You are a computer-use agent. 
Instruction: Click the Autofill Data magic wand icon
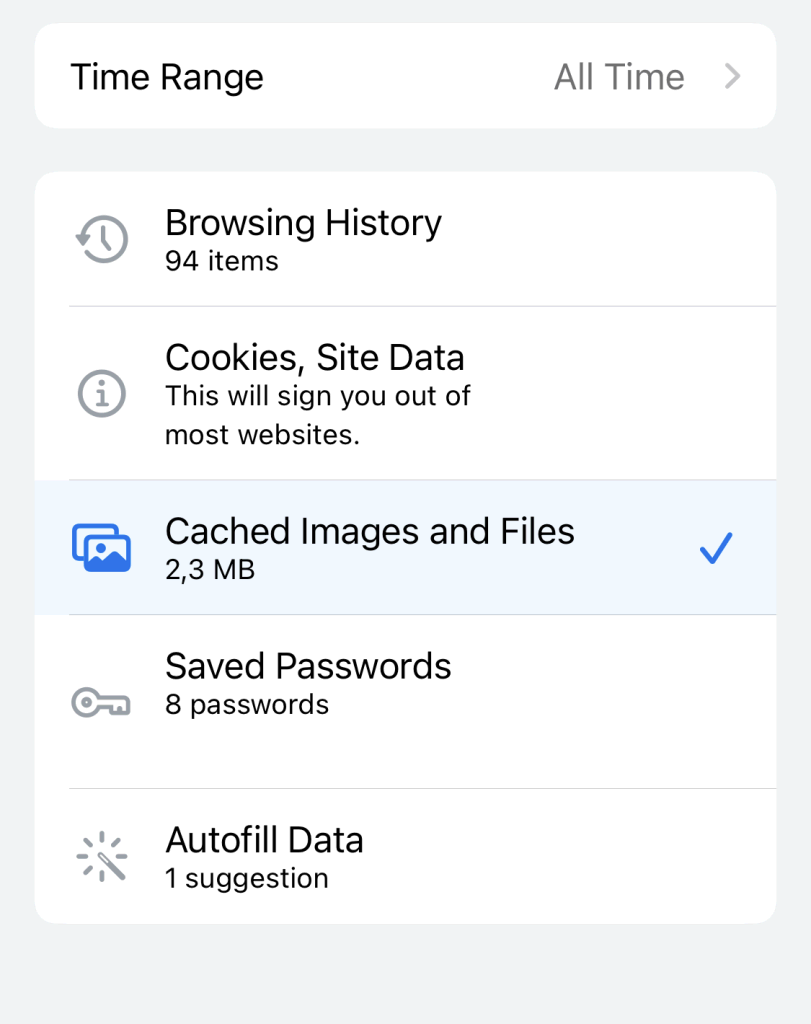click(102, 857)
